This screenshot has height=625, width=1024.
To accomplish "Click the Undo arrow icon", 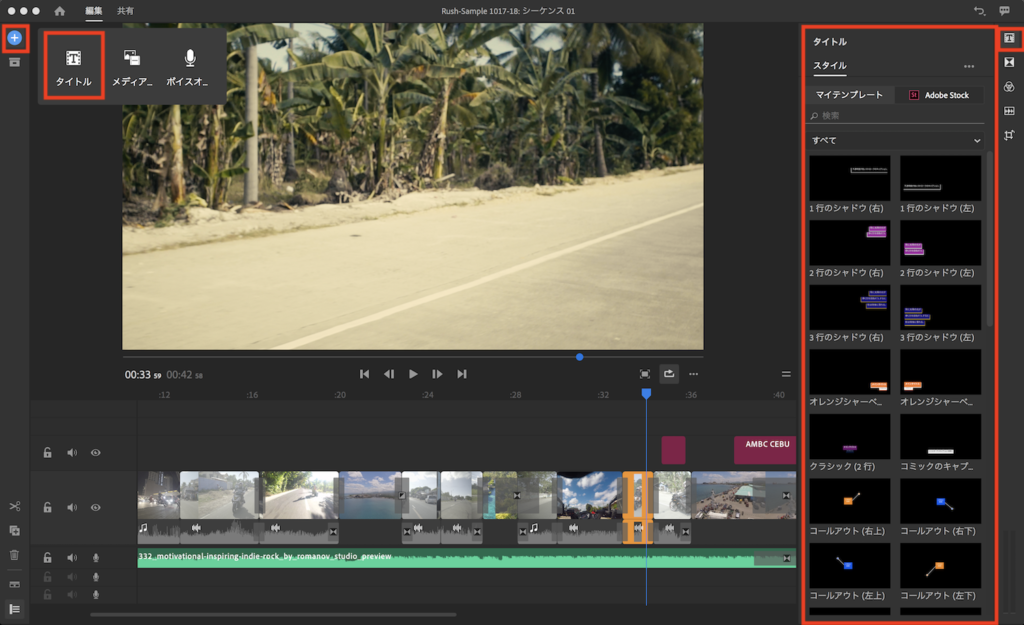I will pos(978,11).
